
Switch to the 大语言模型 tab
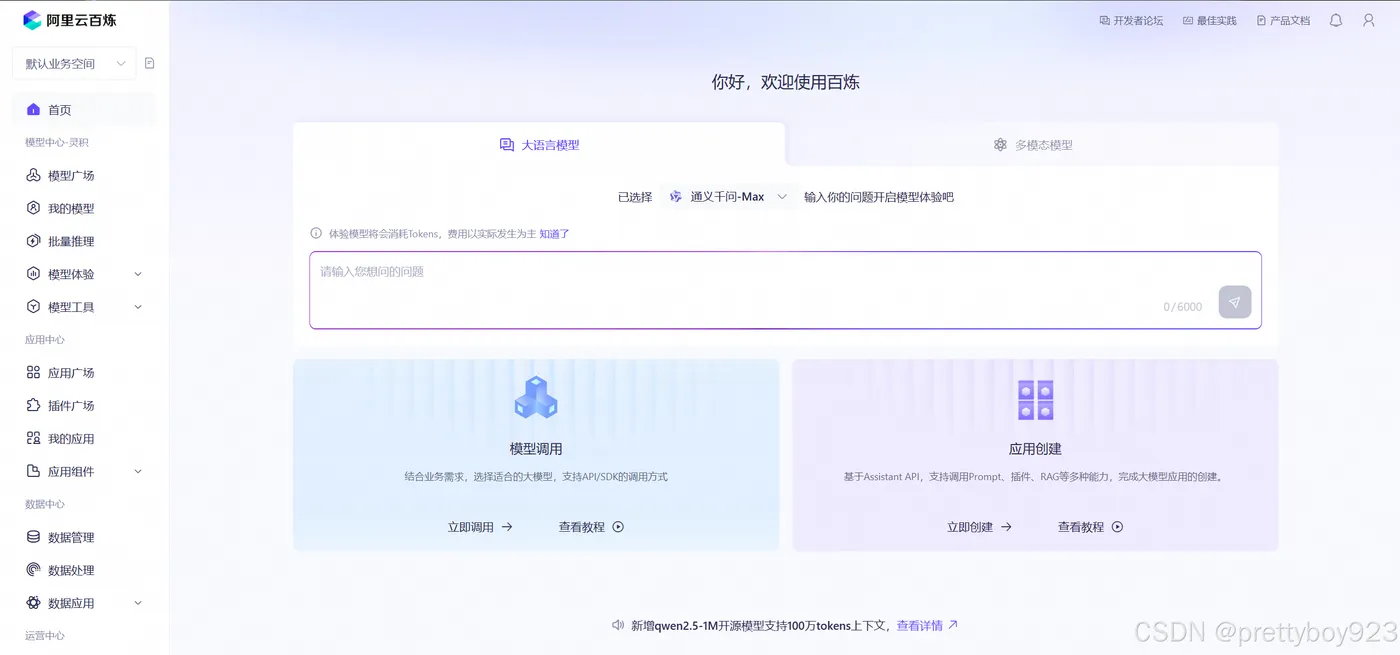[x=539, y=145]
